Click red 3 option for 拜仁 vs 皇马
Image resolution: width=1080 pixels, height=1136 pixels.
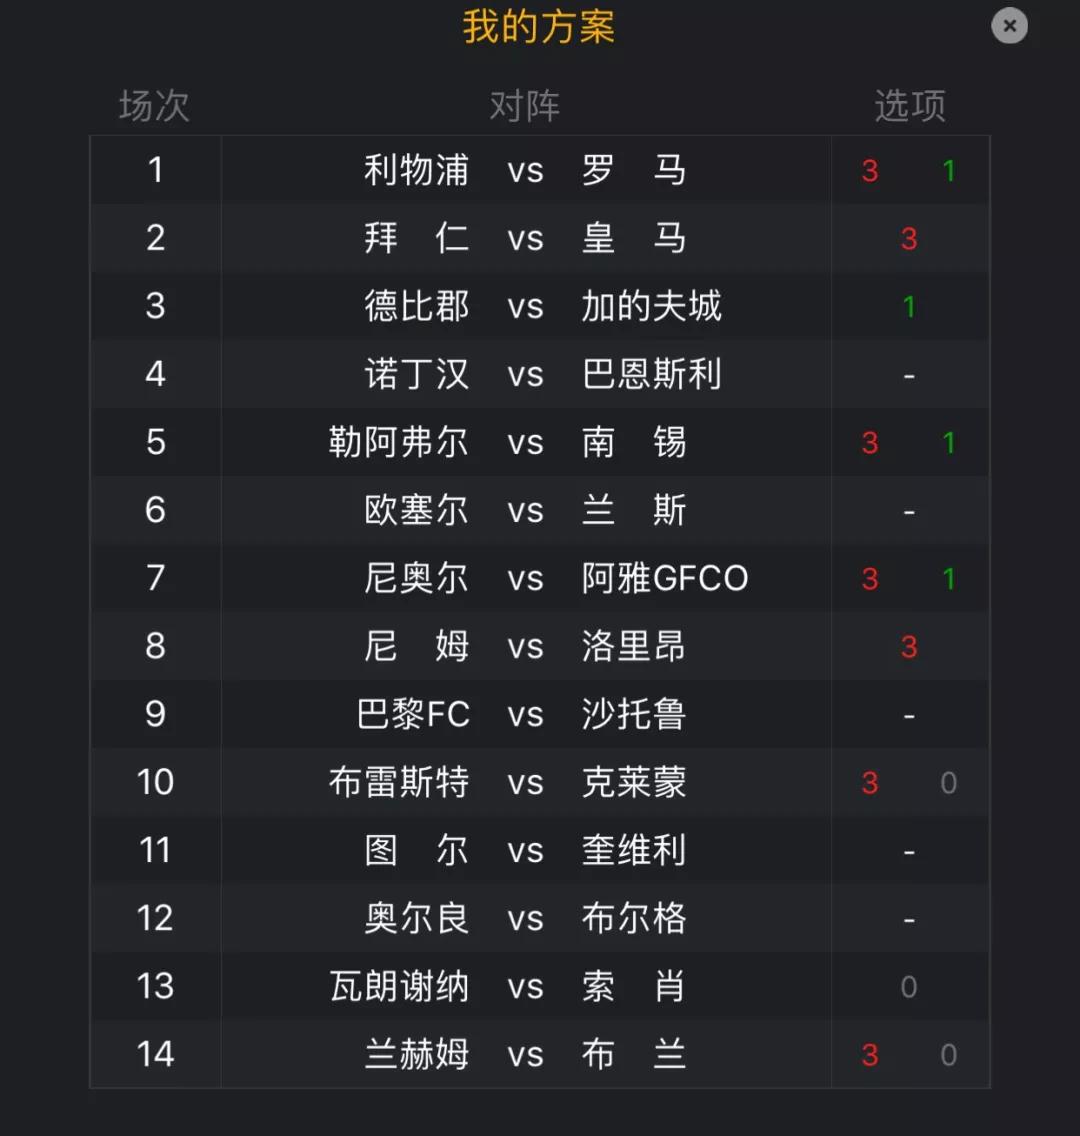coord(909,239)
